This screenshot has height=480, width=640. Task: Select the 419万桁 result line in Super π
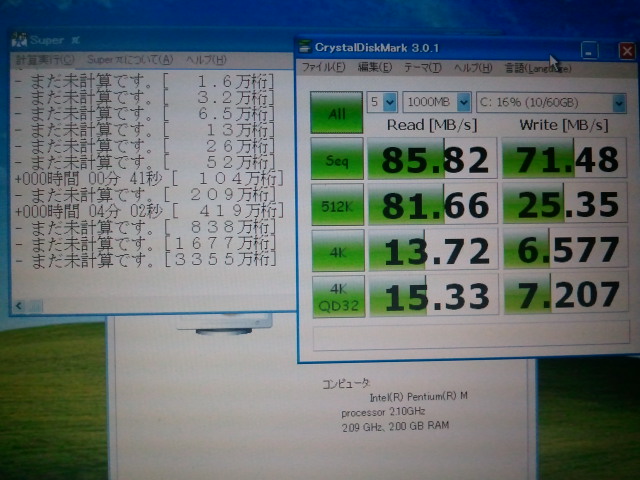pyautogui.click(x=149, y=211)
